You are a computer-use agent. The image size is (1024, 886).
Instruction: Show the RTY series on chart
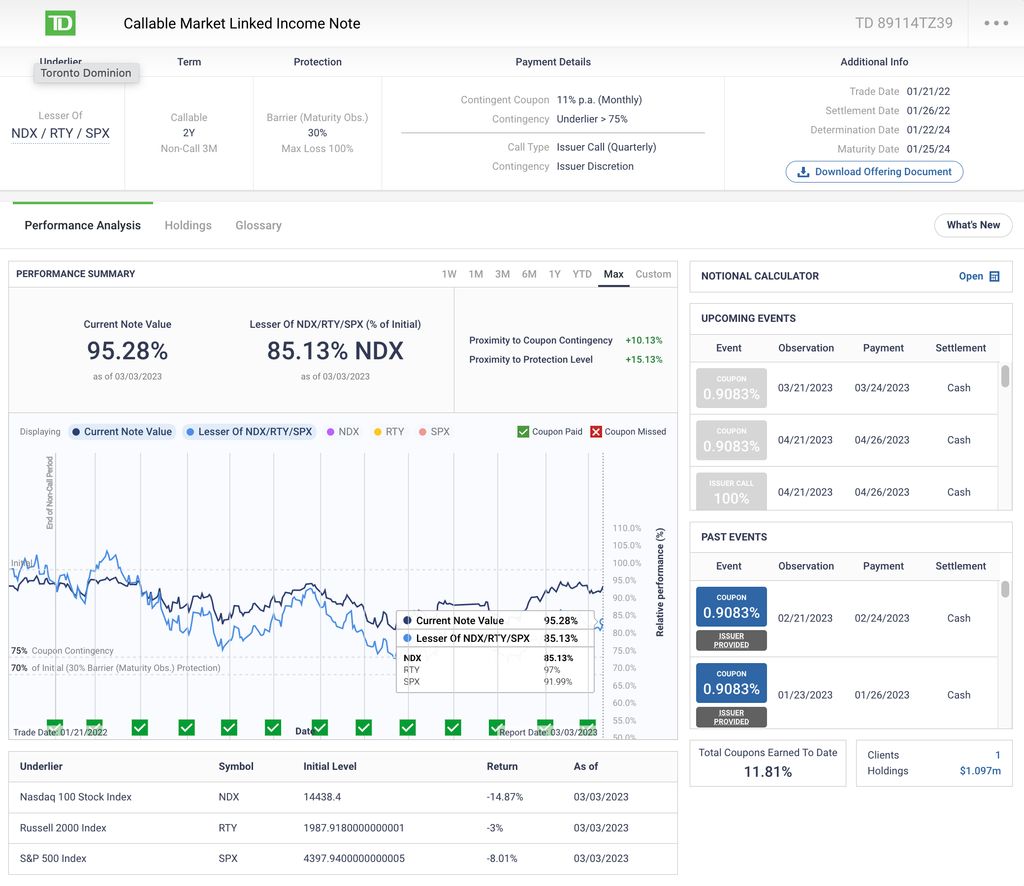389,432
